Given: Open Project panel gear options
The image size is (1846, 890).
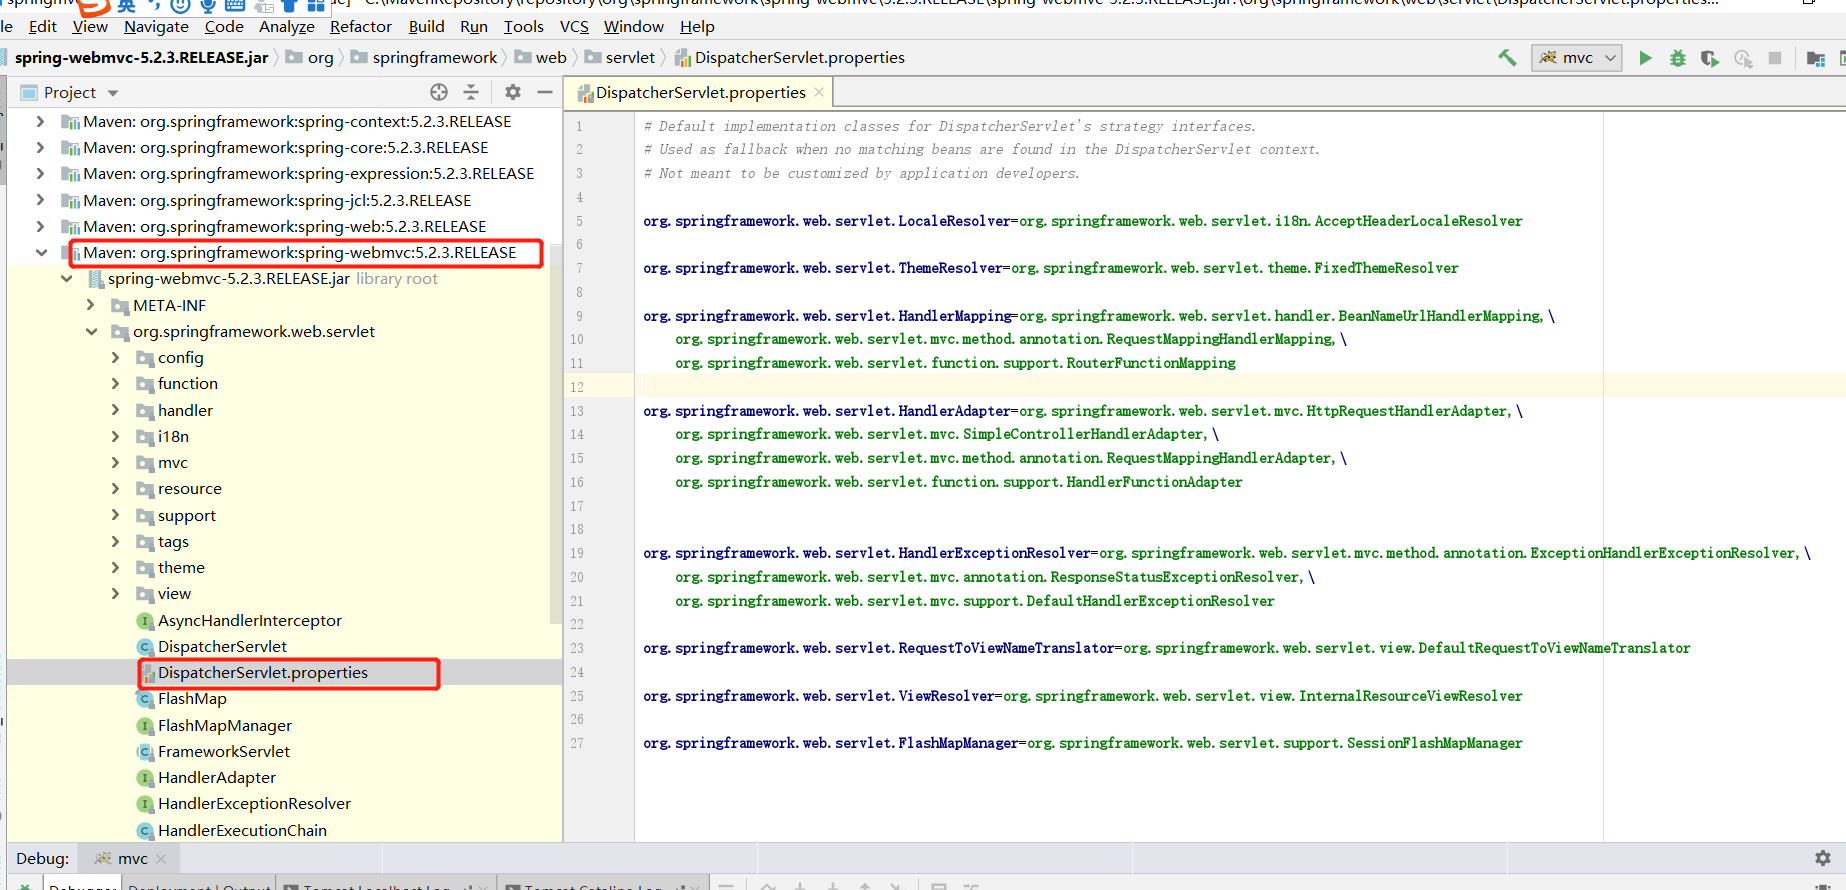Looking at the screenshot, I should [x=513, y=92].
